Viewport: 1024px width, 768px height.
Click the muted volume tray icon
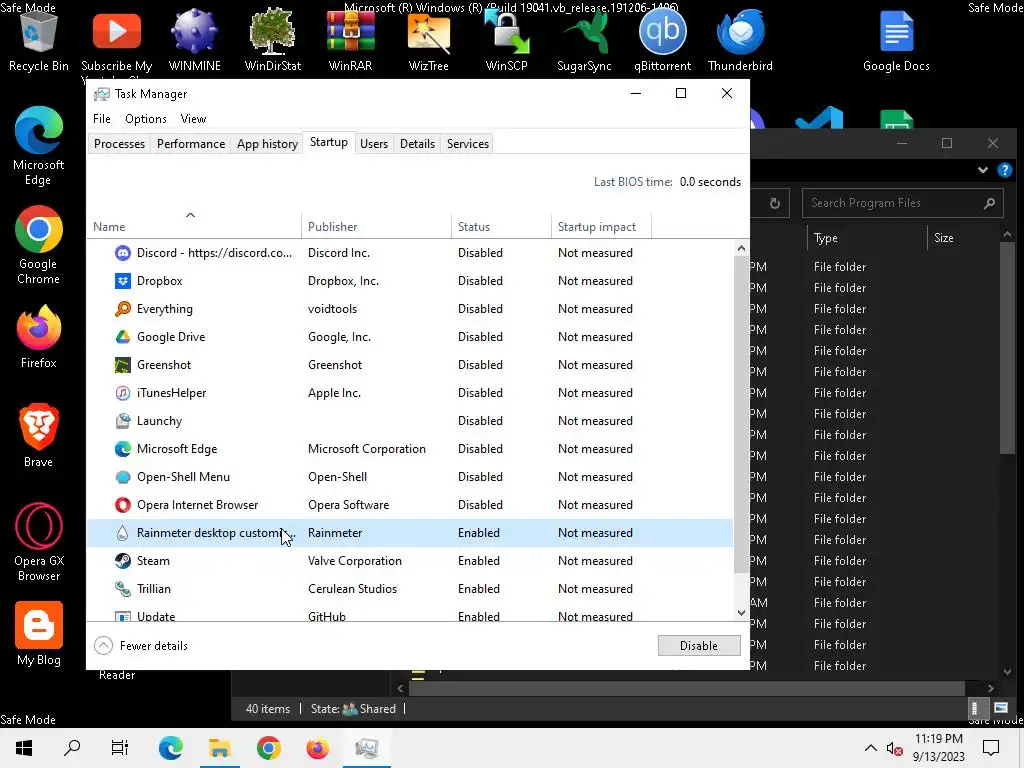(x=894, y=748)
